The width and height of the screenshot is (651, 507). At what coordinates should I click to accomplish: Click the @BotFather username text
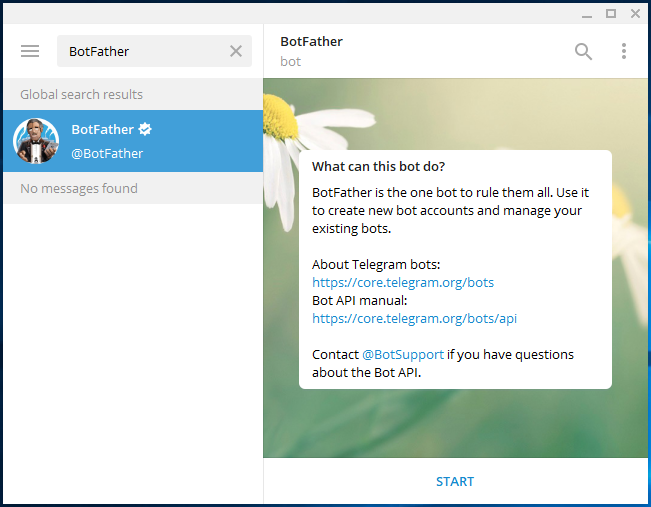click(107, 154)
